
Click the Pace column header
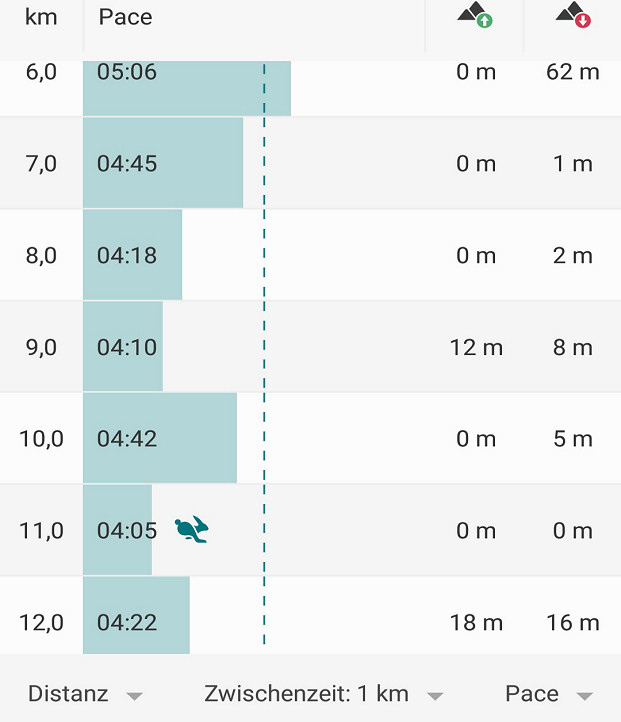[x=126, y=18]
